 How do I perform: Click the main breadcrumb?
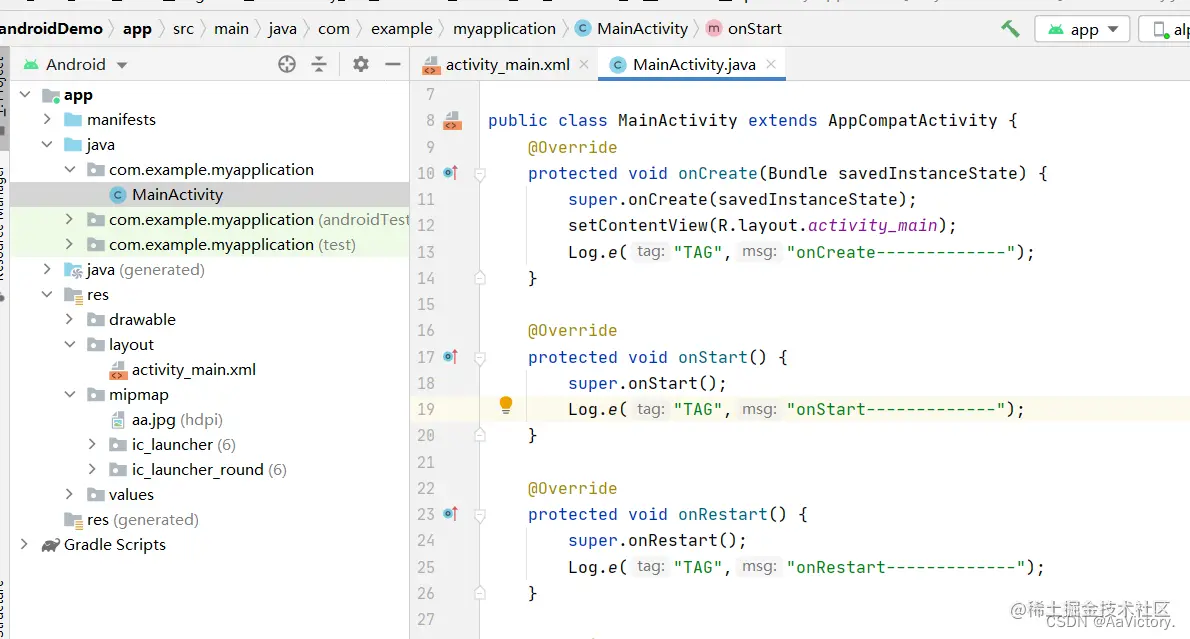tap(231, 29)
